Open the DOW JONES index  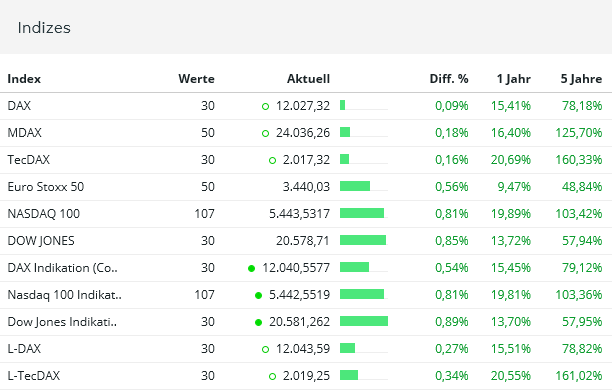click(x=41, y=241)
